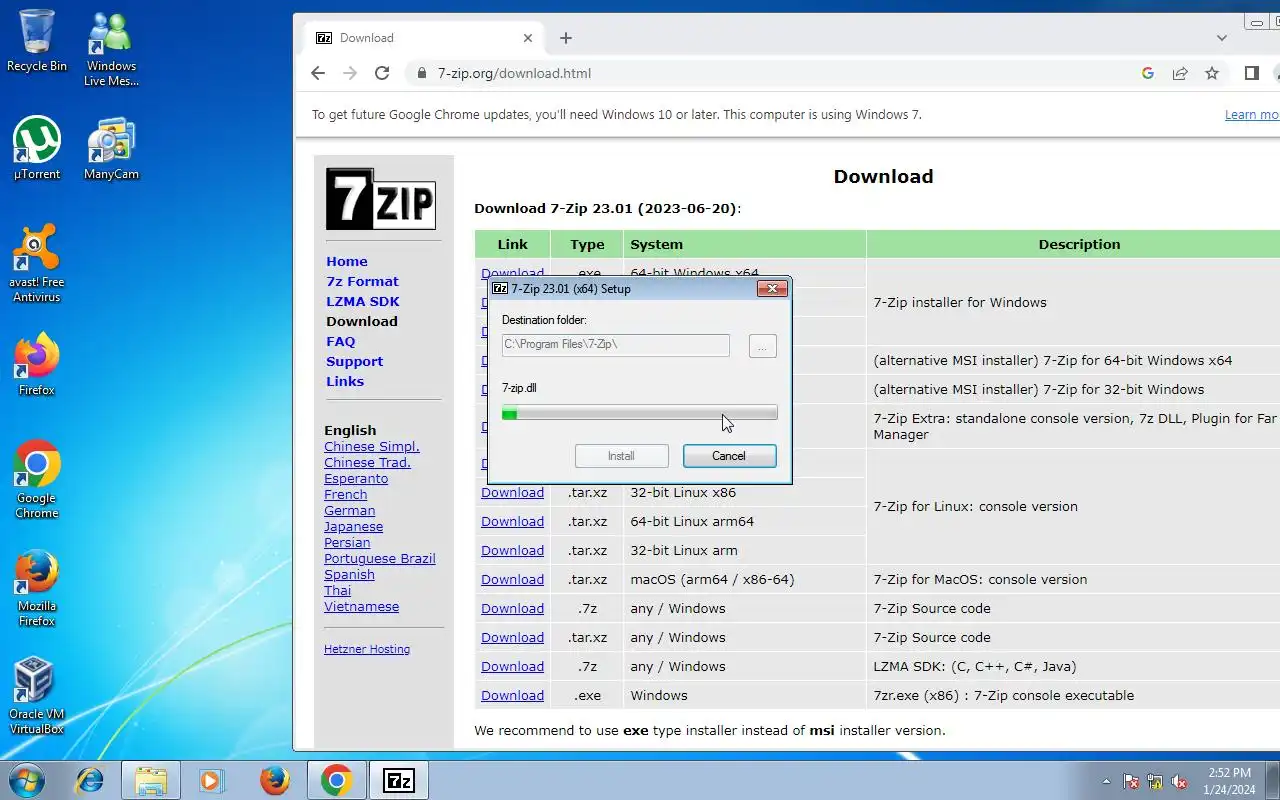Switch language to Chinese Simpl.
1280x800 pixels.
pos(372,446)
